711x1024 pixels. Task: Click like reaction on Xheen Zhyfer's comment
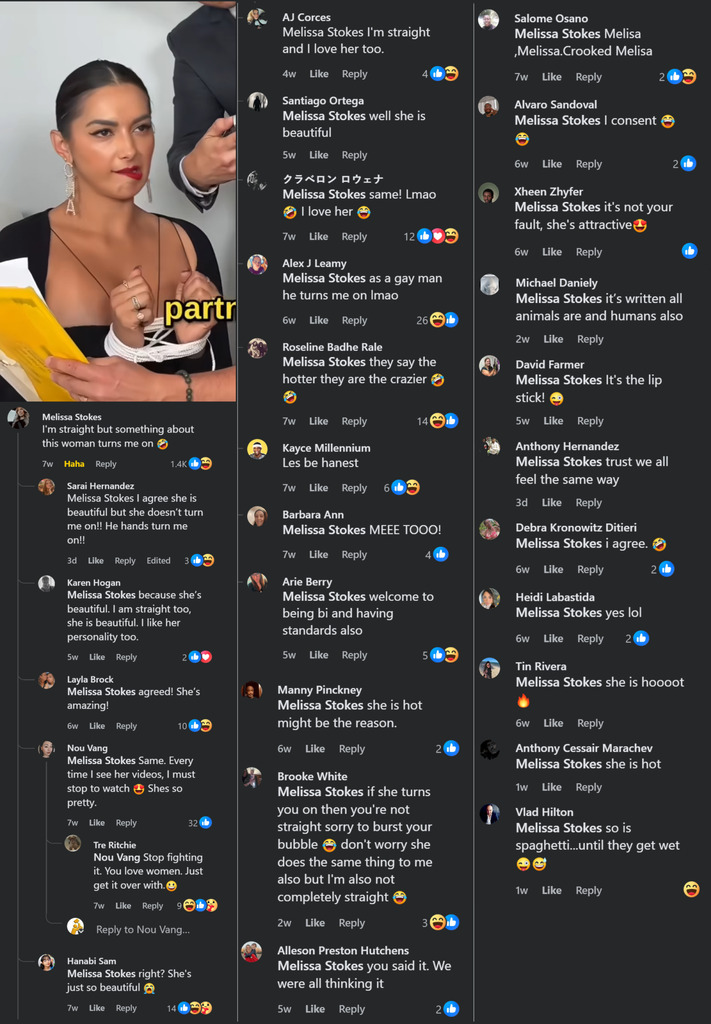(689, 251)
